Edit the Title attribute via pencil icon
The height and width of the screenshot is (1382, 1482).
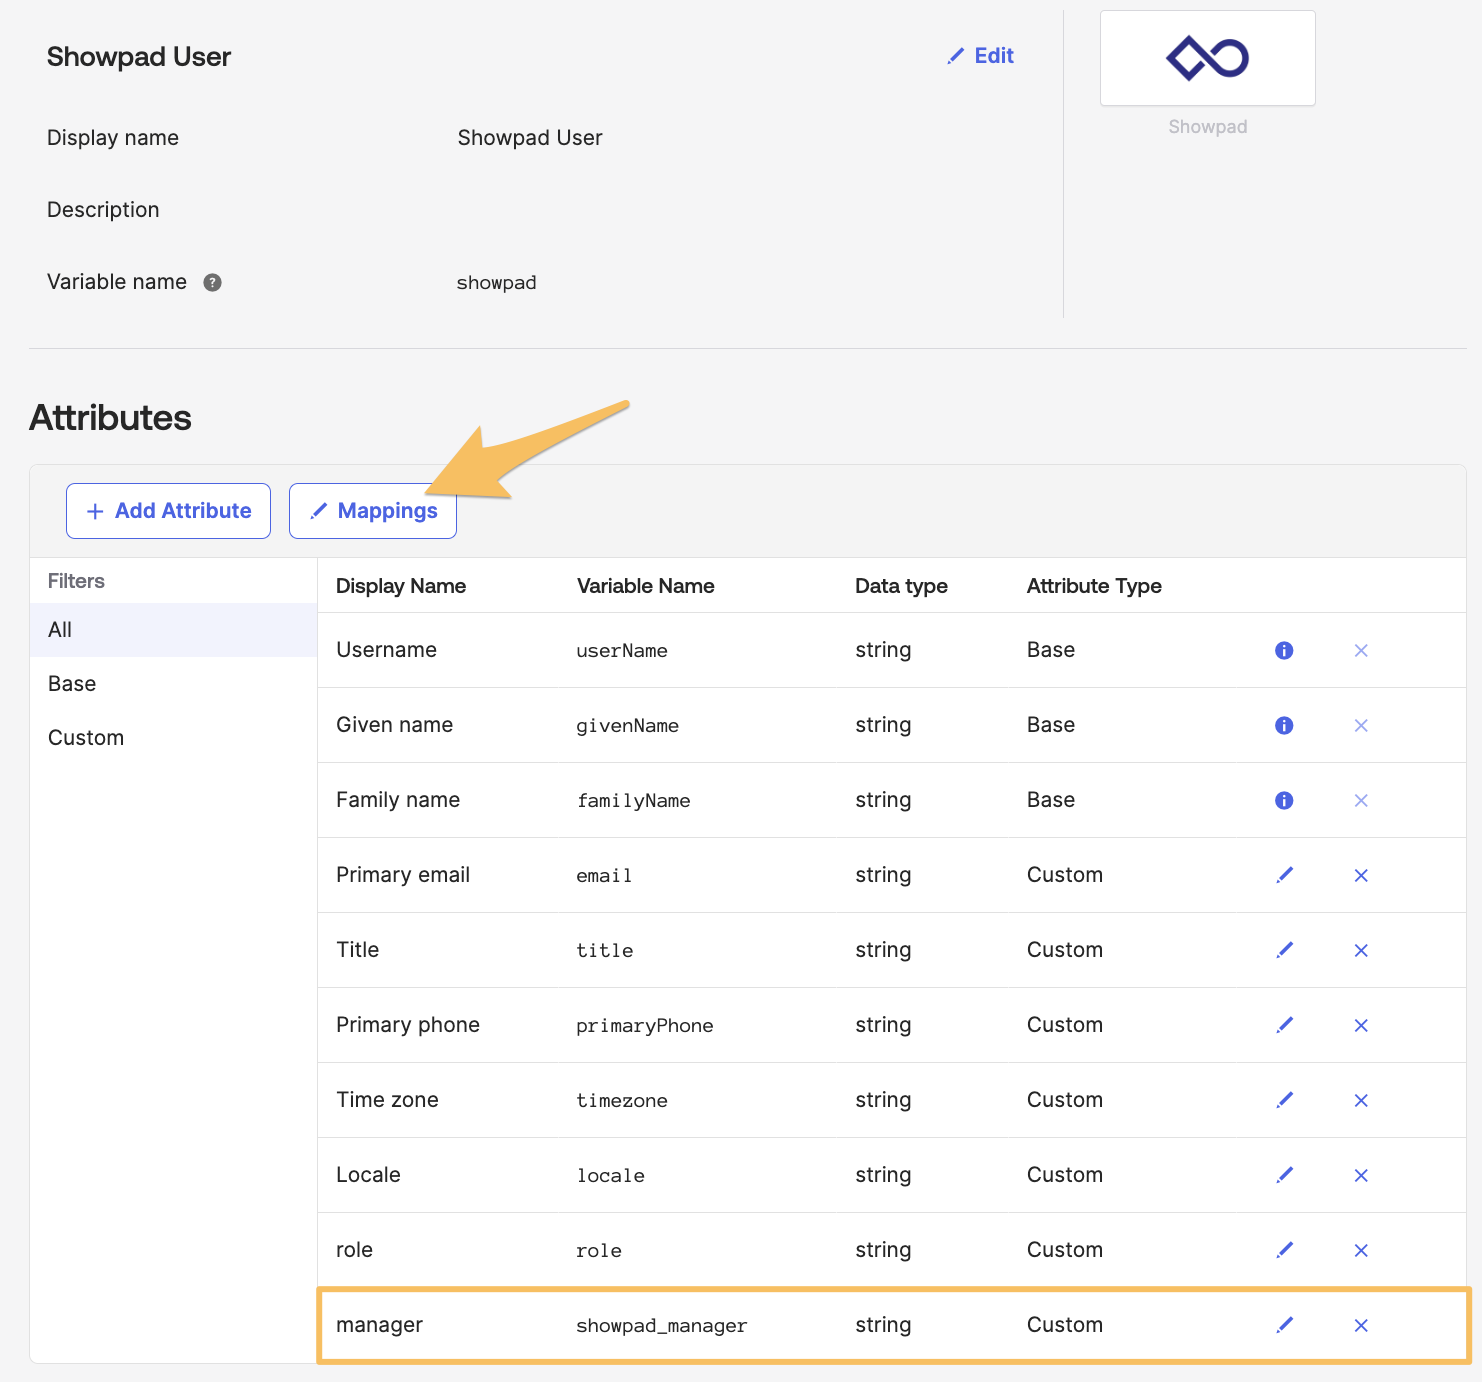pos(1285,950)
